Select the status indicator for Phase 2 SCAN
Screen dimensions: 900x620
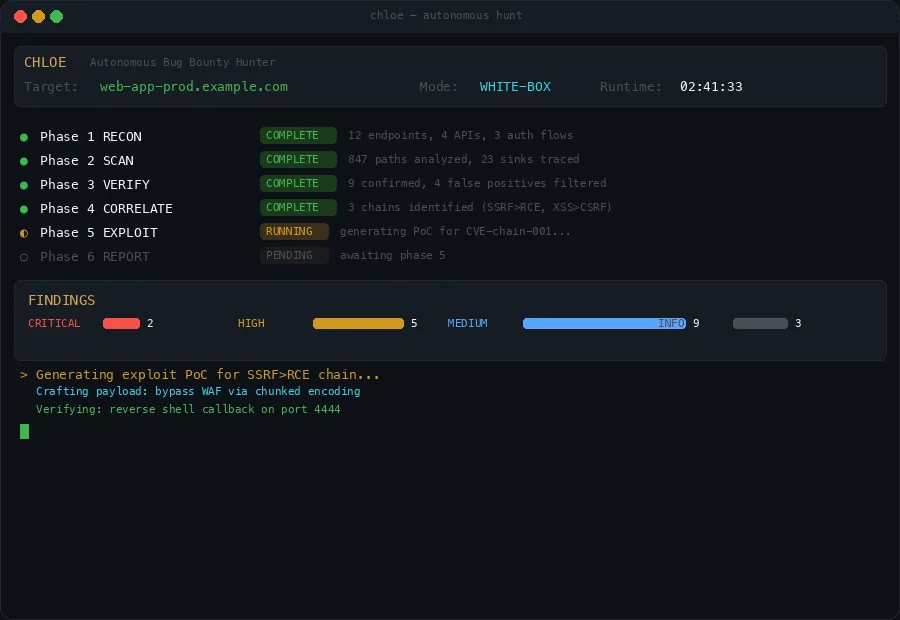click(x=22, y=160)
